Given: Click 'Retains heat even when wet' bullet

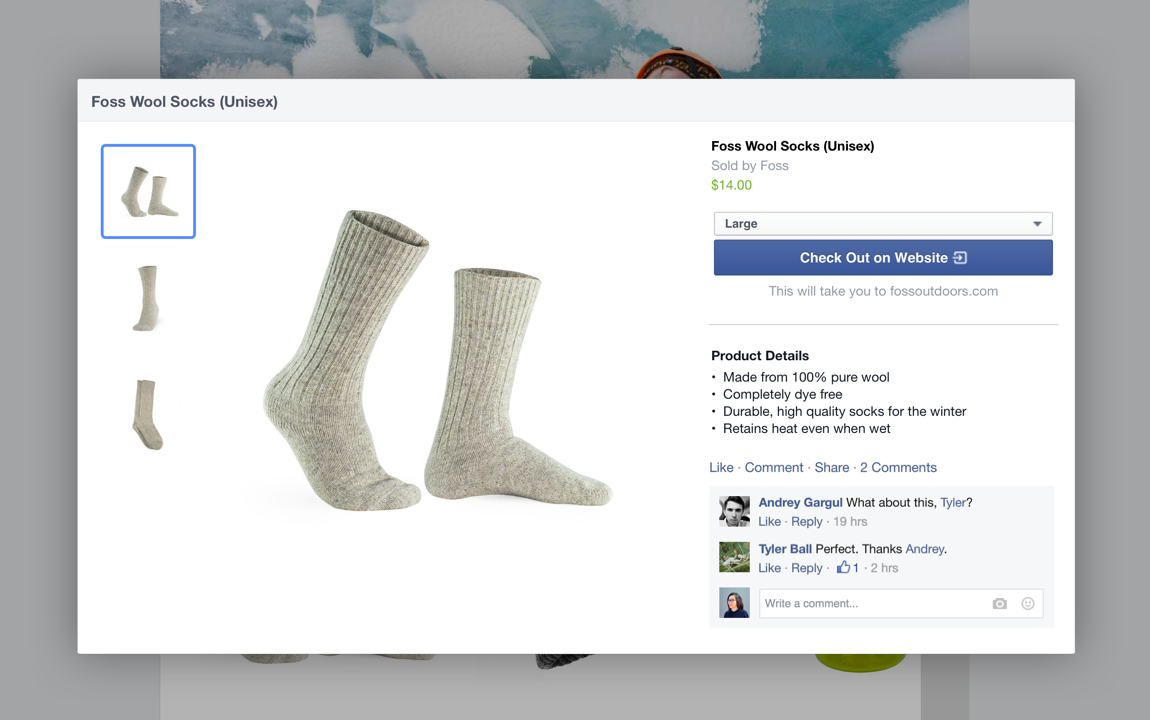Looking at the screenshot, I should 806,428.
